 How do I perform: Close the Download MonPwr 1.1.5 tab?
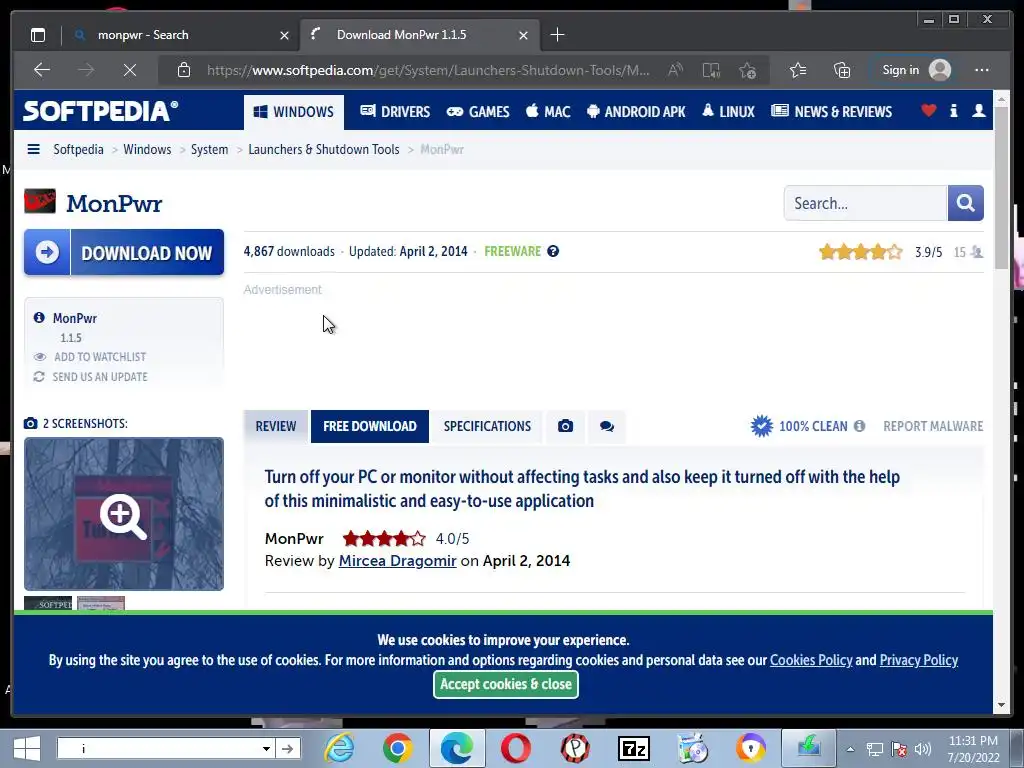point(523,35)
